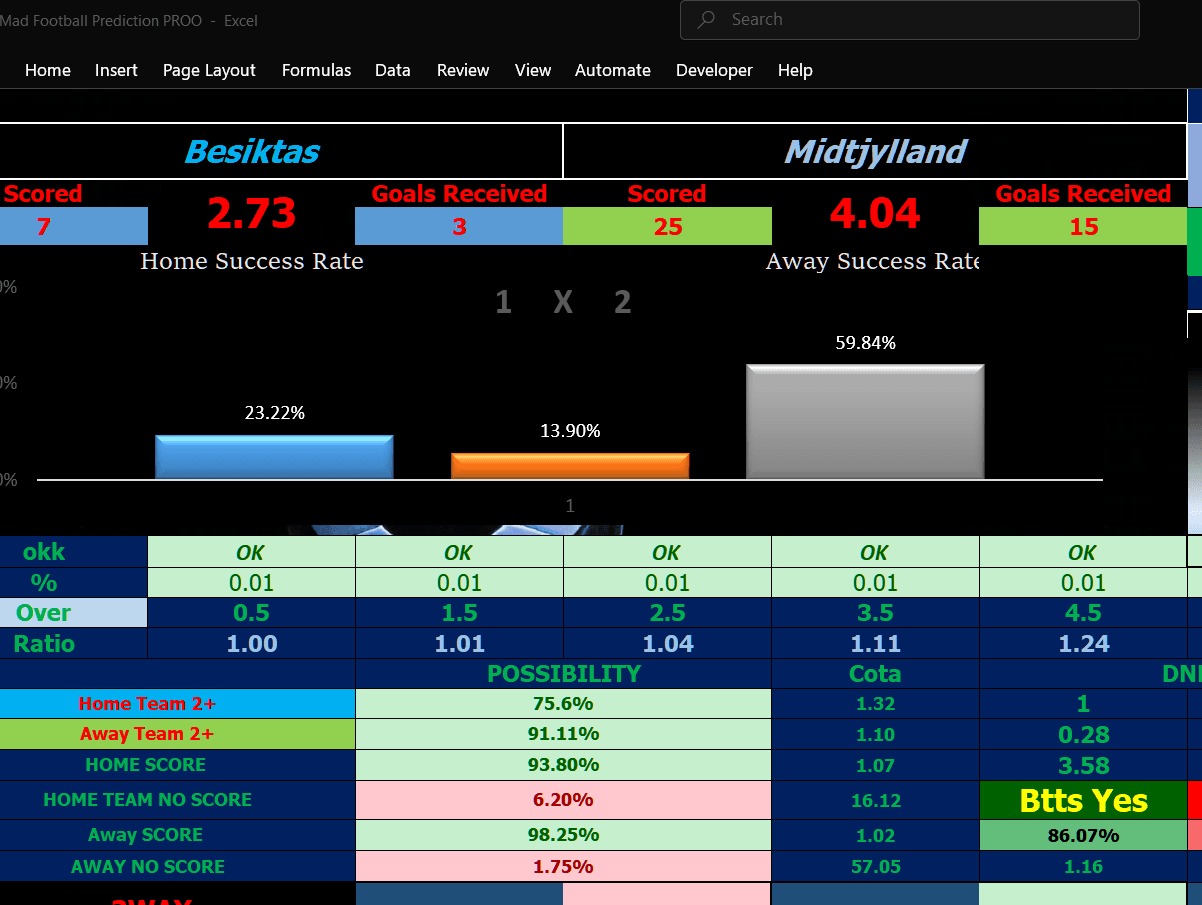
Task: Select the POSSIBILITY header cell
Action: click(563, 674)
